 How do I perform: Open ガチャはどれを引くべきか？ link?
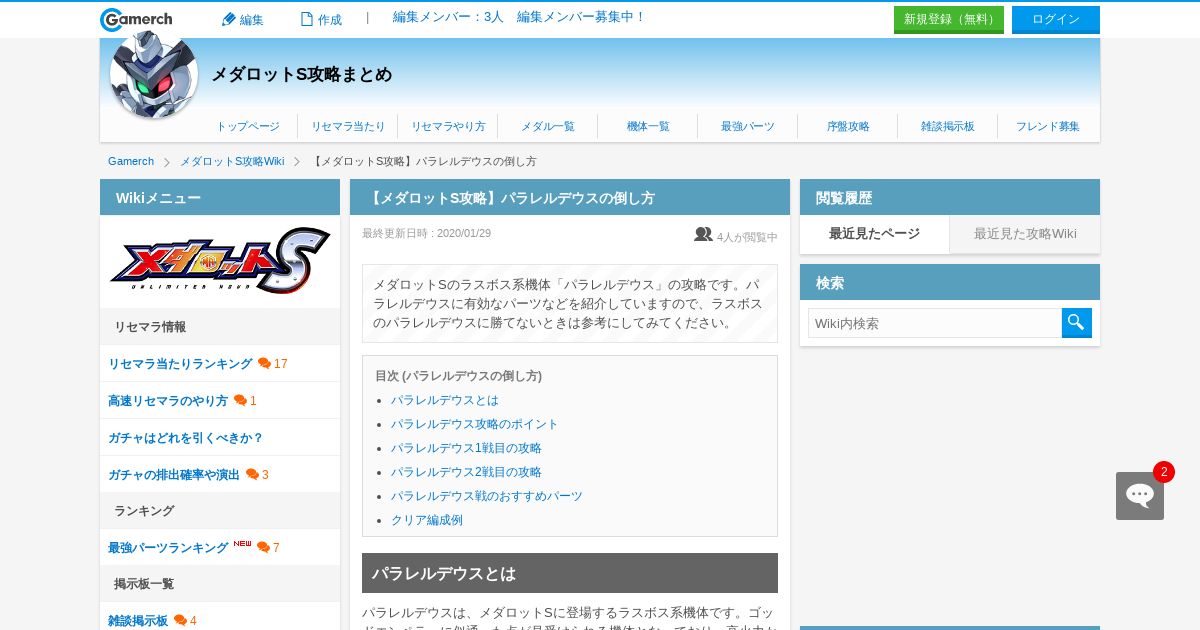click(x=186, y=438)
